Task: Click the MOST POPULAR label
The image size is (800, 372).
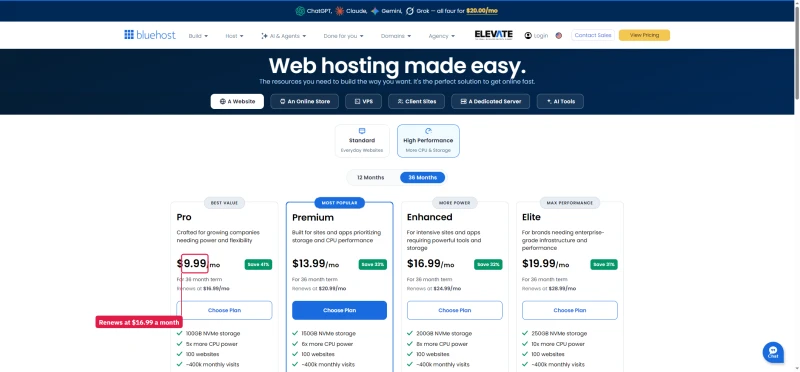Action: tap(340, 203)
